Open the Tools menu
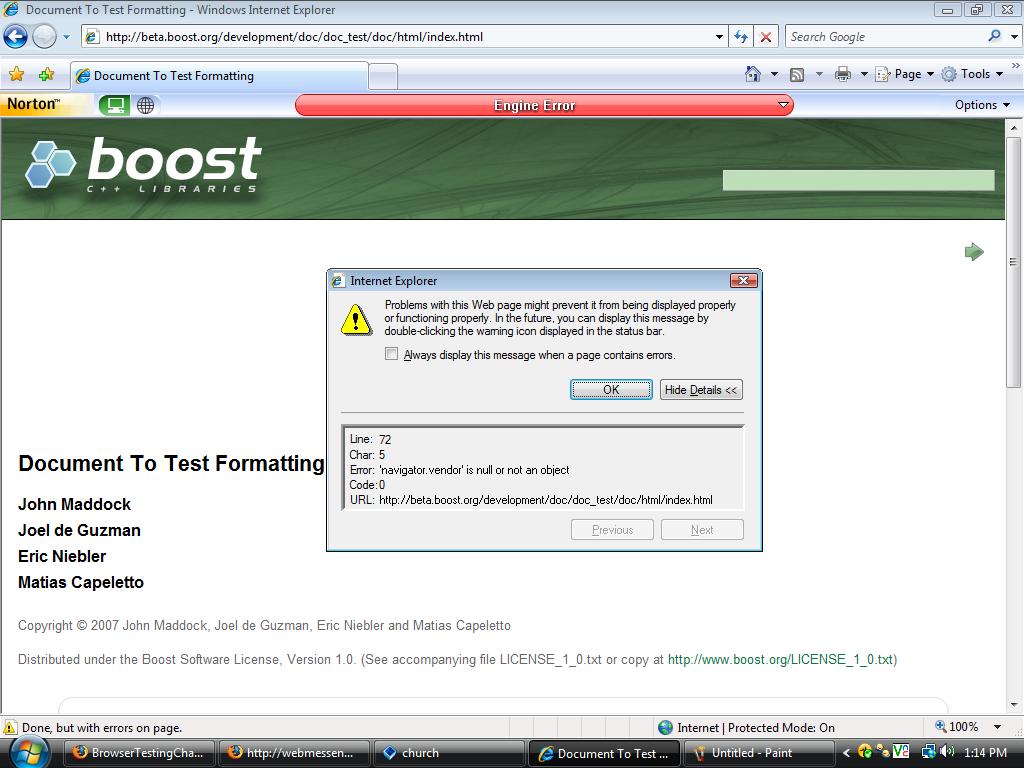Screen dimensions: 1024x768 coord(972,74)
